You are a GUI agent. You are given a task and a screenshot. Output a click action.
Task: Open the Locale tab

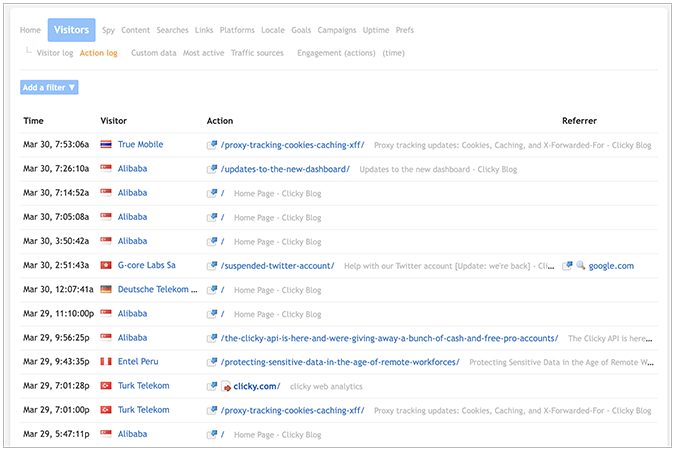click(x=273, y=30)
